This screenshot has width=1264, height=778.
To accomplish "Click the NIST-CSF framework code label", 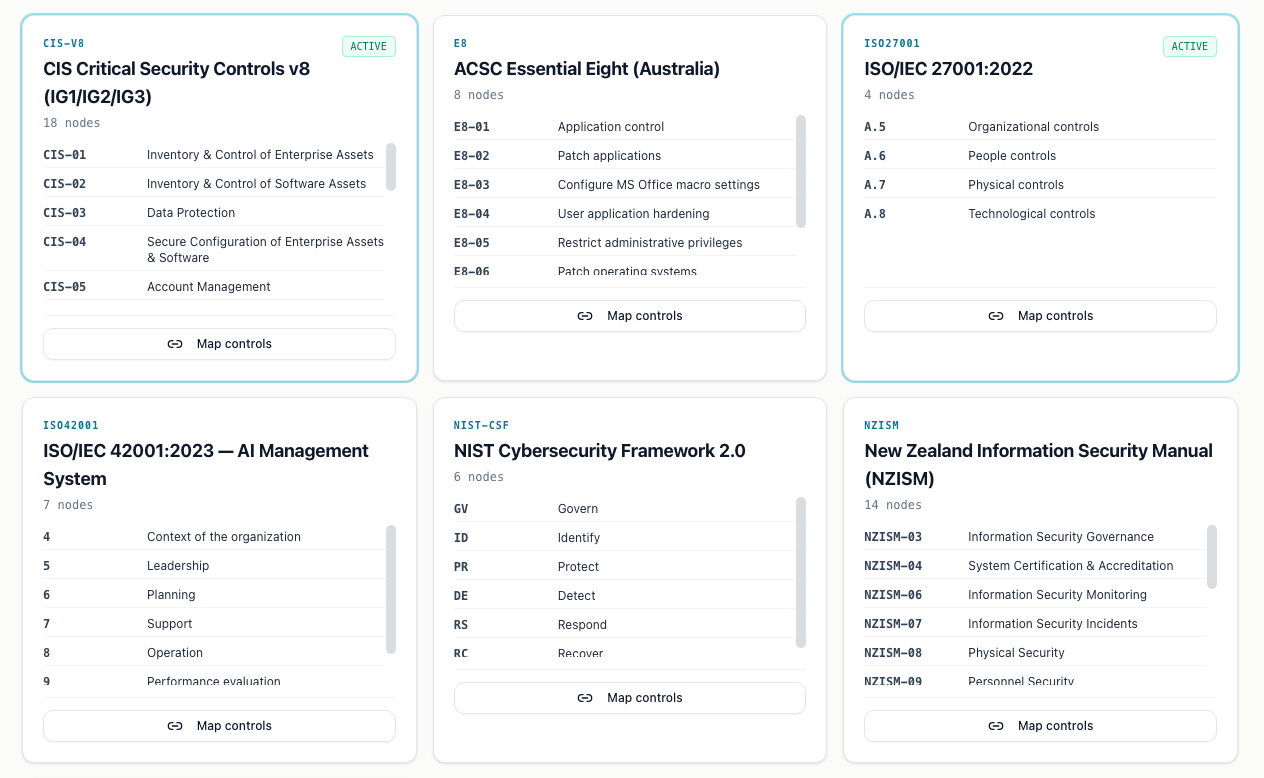I will pos(482,426).
